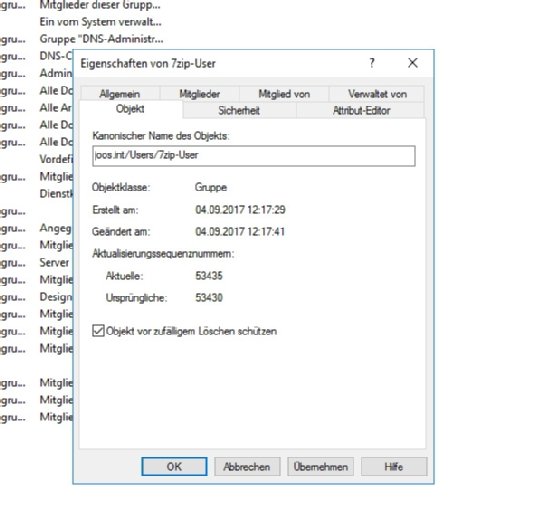Viewport: 559px width, 512px height.
Task: Select the creation date 04.09.2017 12:17:29
Action: 240,209
